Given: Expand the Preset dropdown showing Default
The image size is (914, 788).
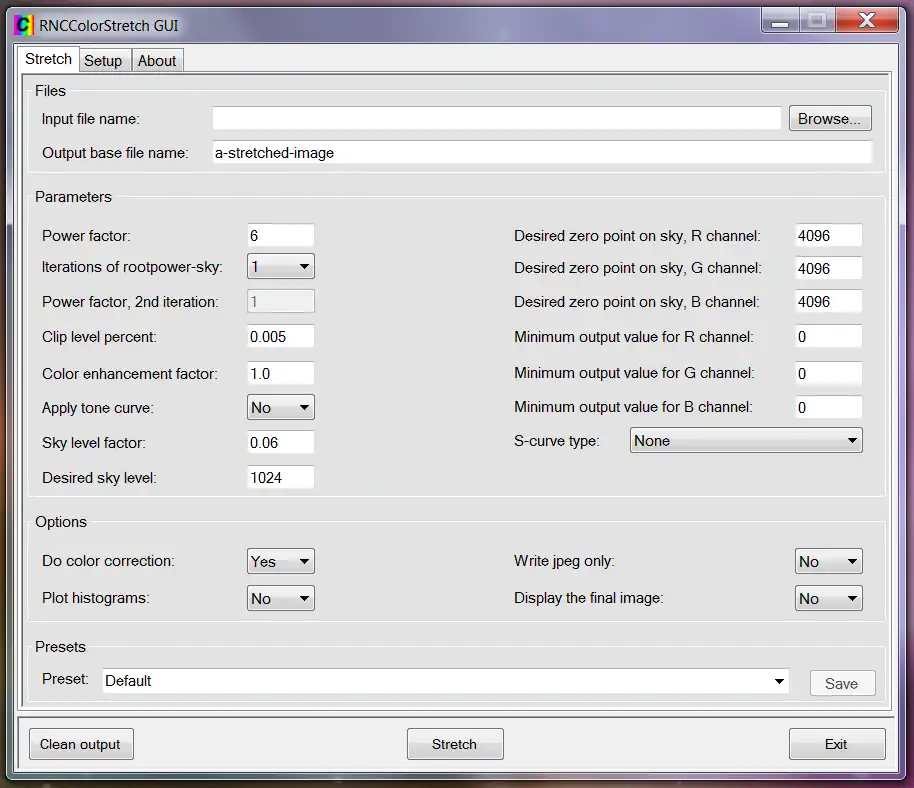Looking at the screenshot, I should click(445, 681).
